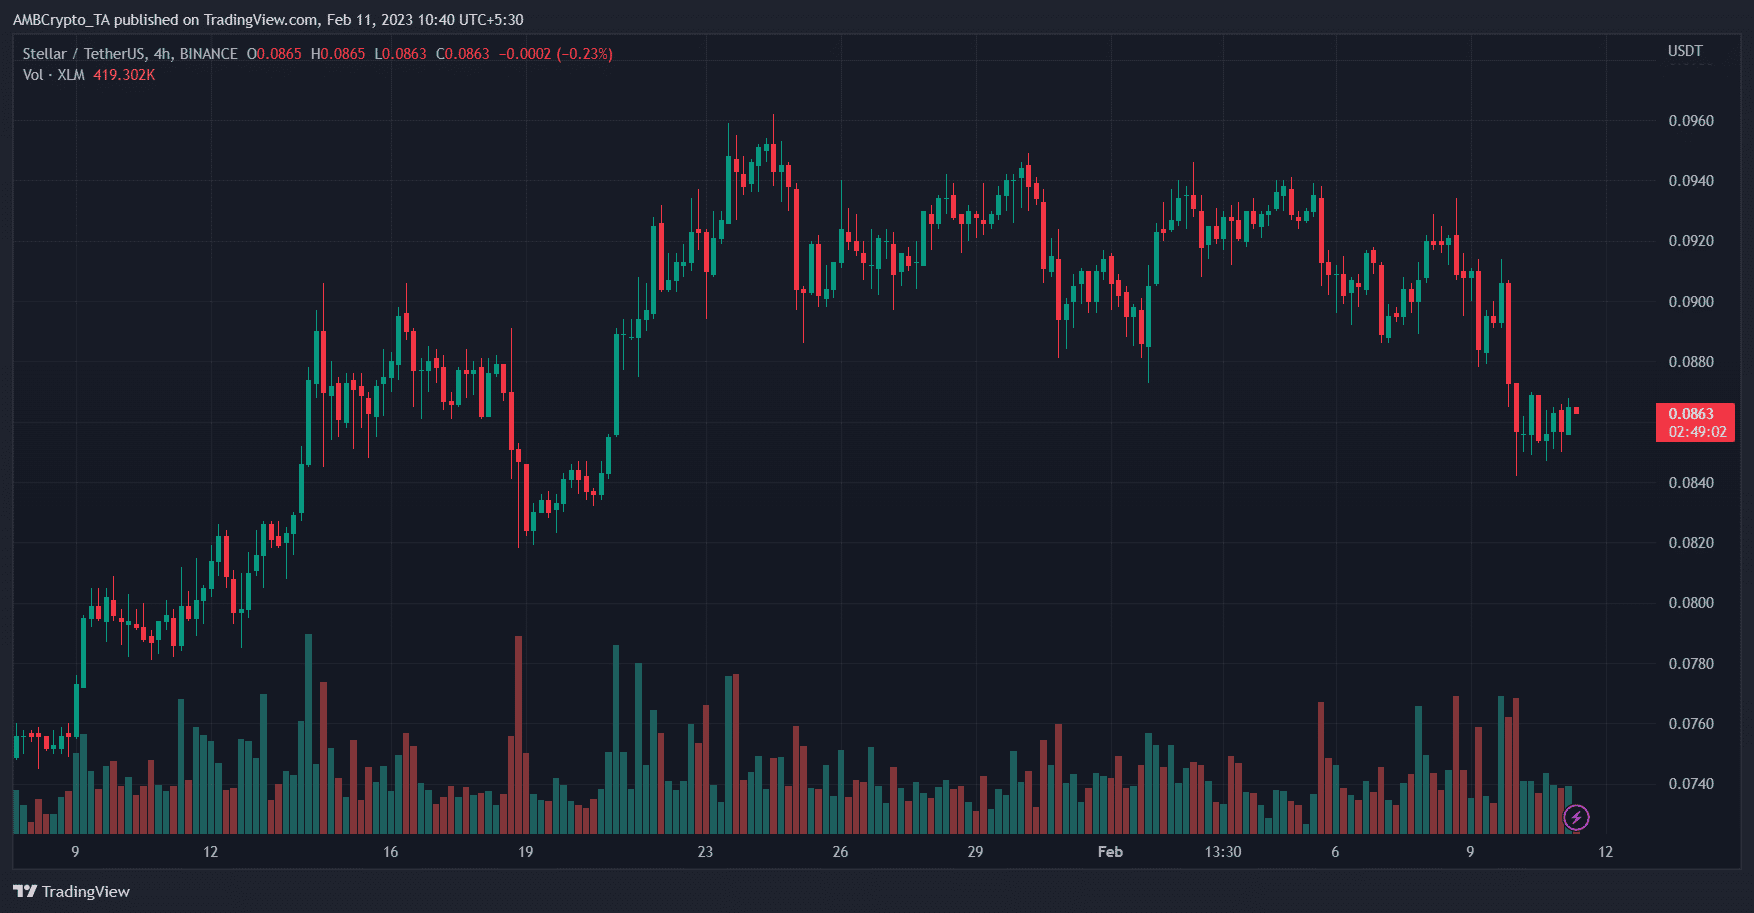Click the low price value L0.0863
The image size is (1754, 913).
[401, 54]
